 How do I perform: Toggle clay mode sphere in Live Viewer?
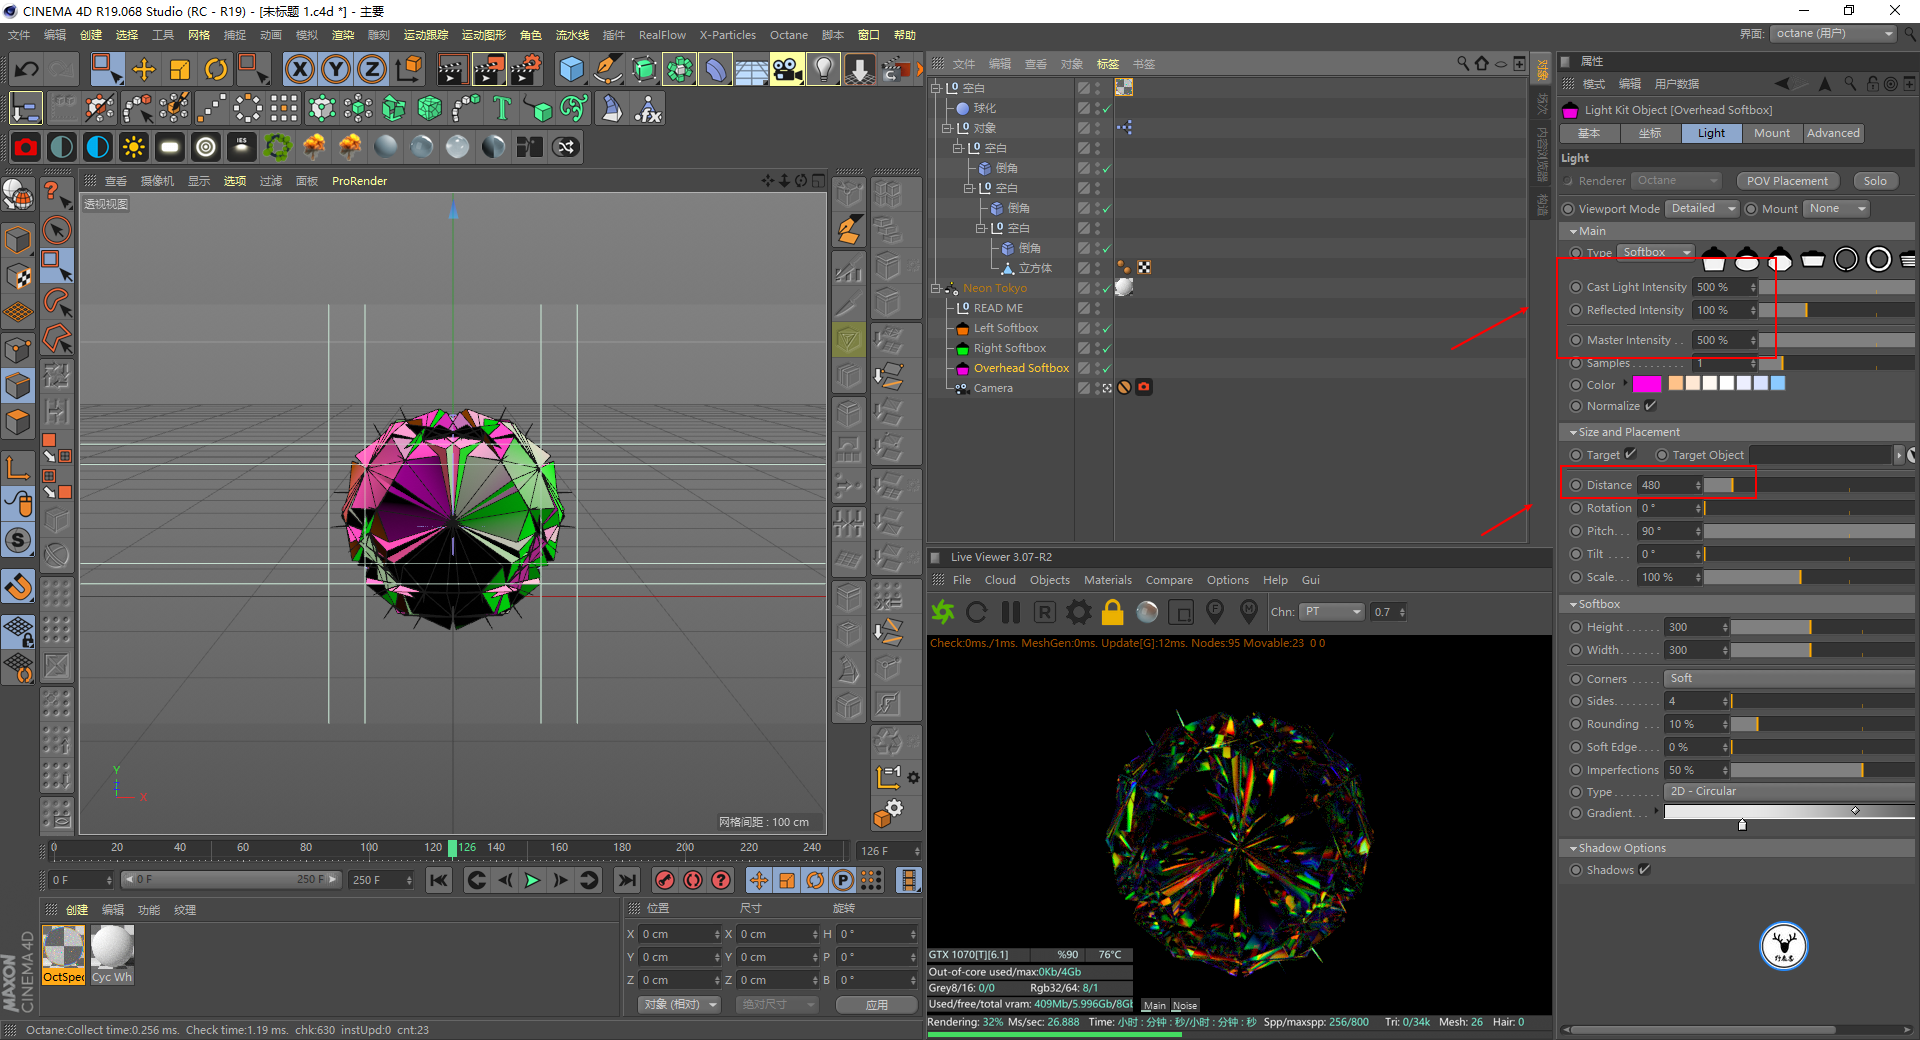tap(1147, 612)
